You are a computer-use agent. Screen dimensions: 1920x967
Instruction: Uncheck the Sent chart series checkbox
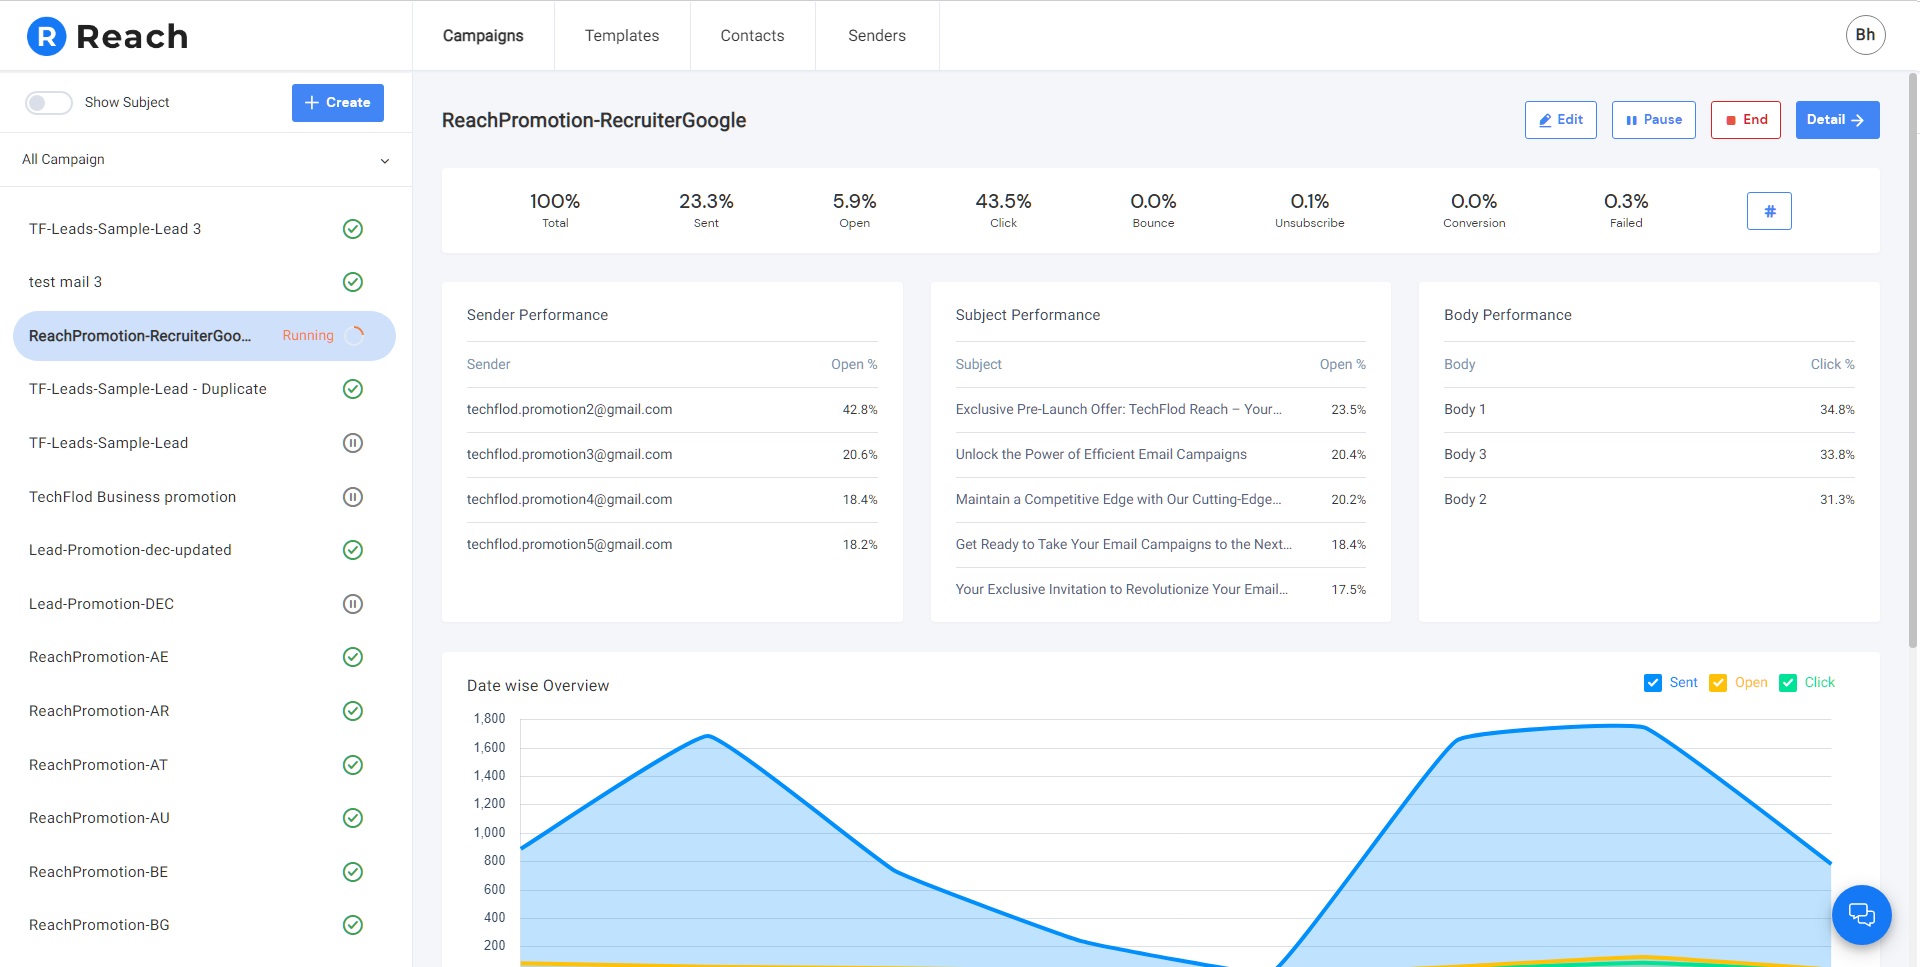coord(1653,683)
